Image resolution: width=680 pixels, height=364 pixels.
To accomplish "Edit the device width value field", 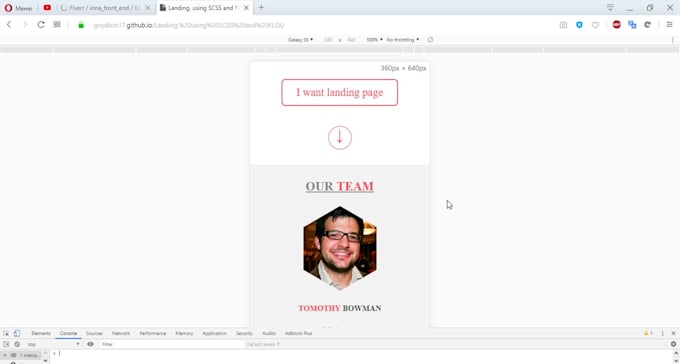I will pyautogui.click(x=328, y=39).
